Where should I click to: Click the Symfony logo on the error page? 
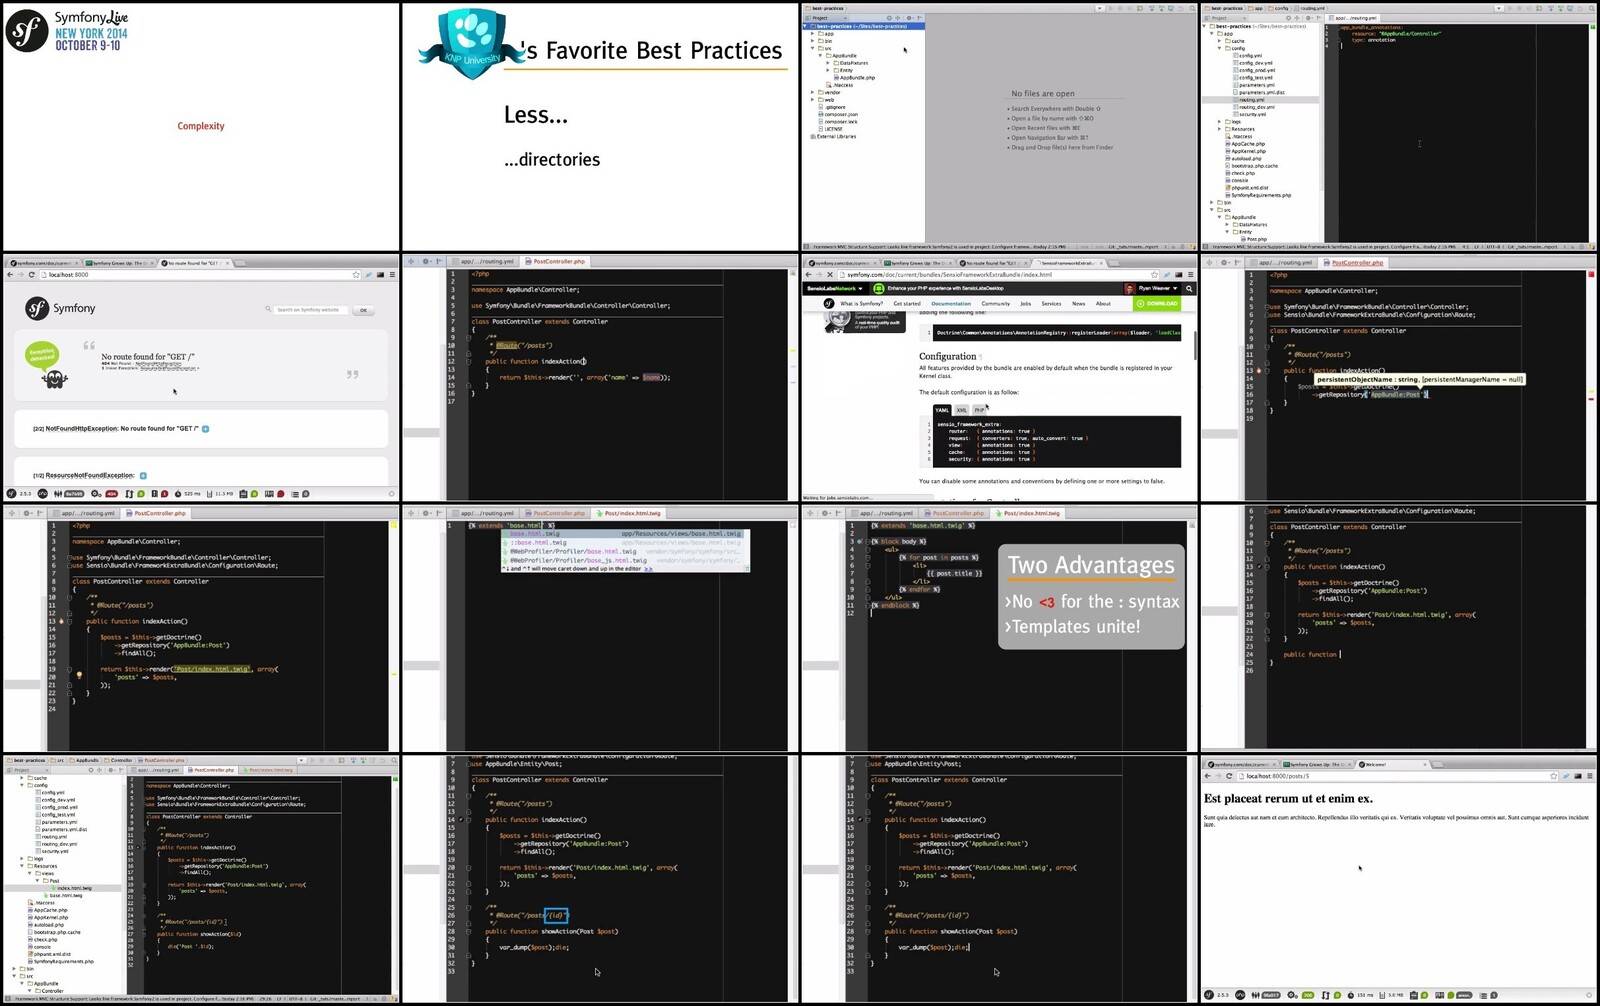pos(37,308)
